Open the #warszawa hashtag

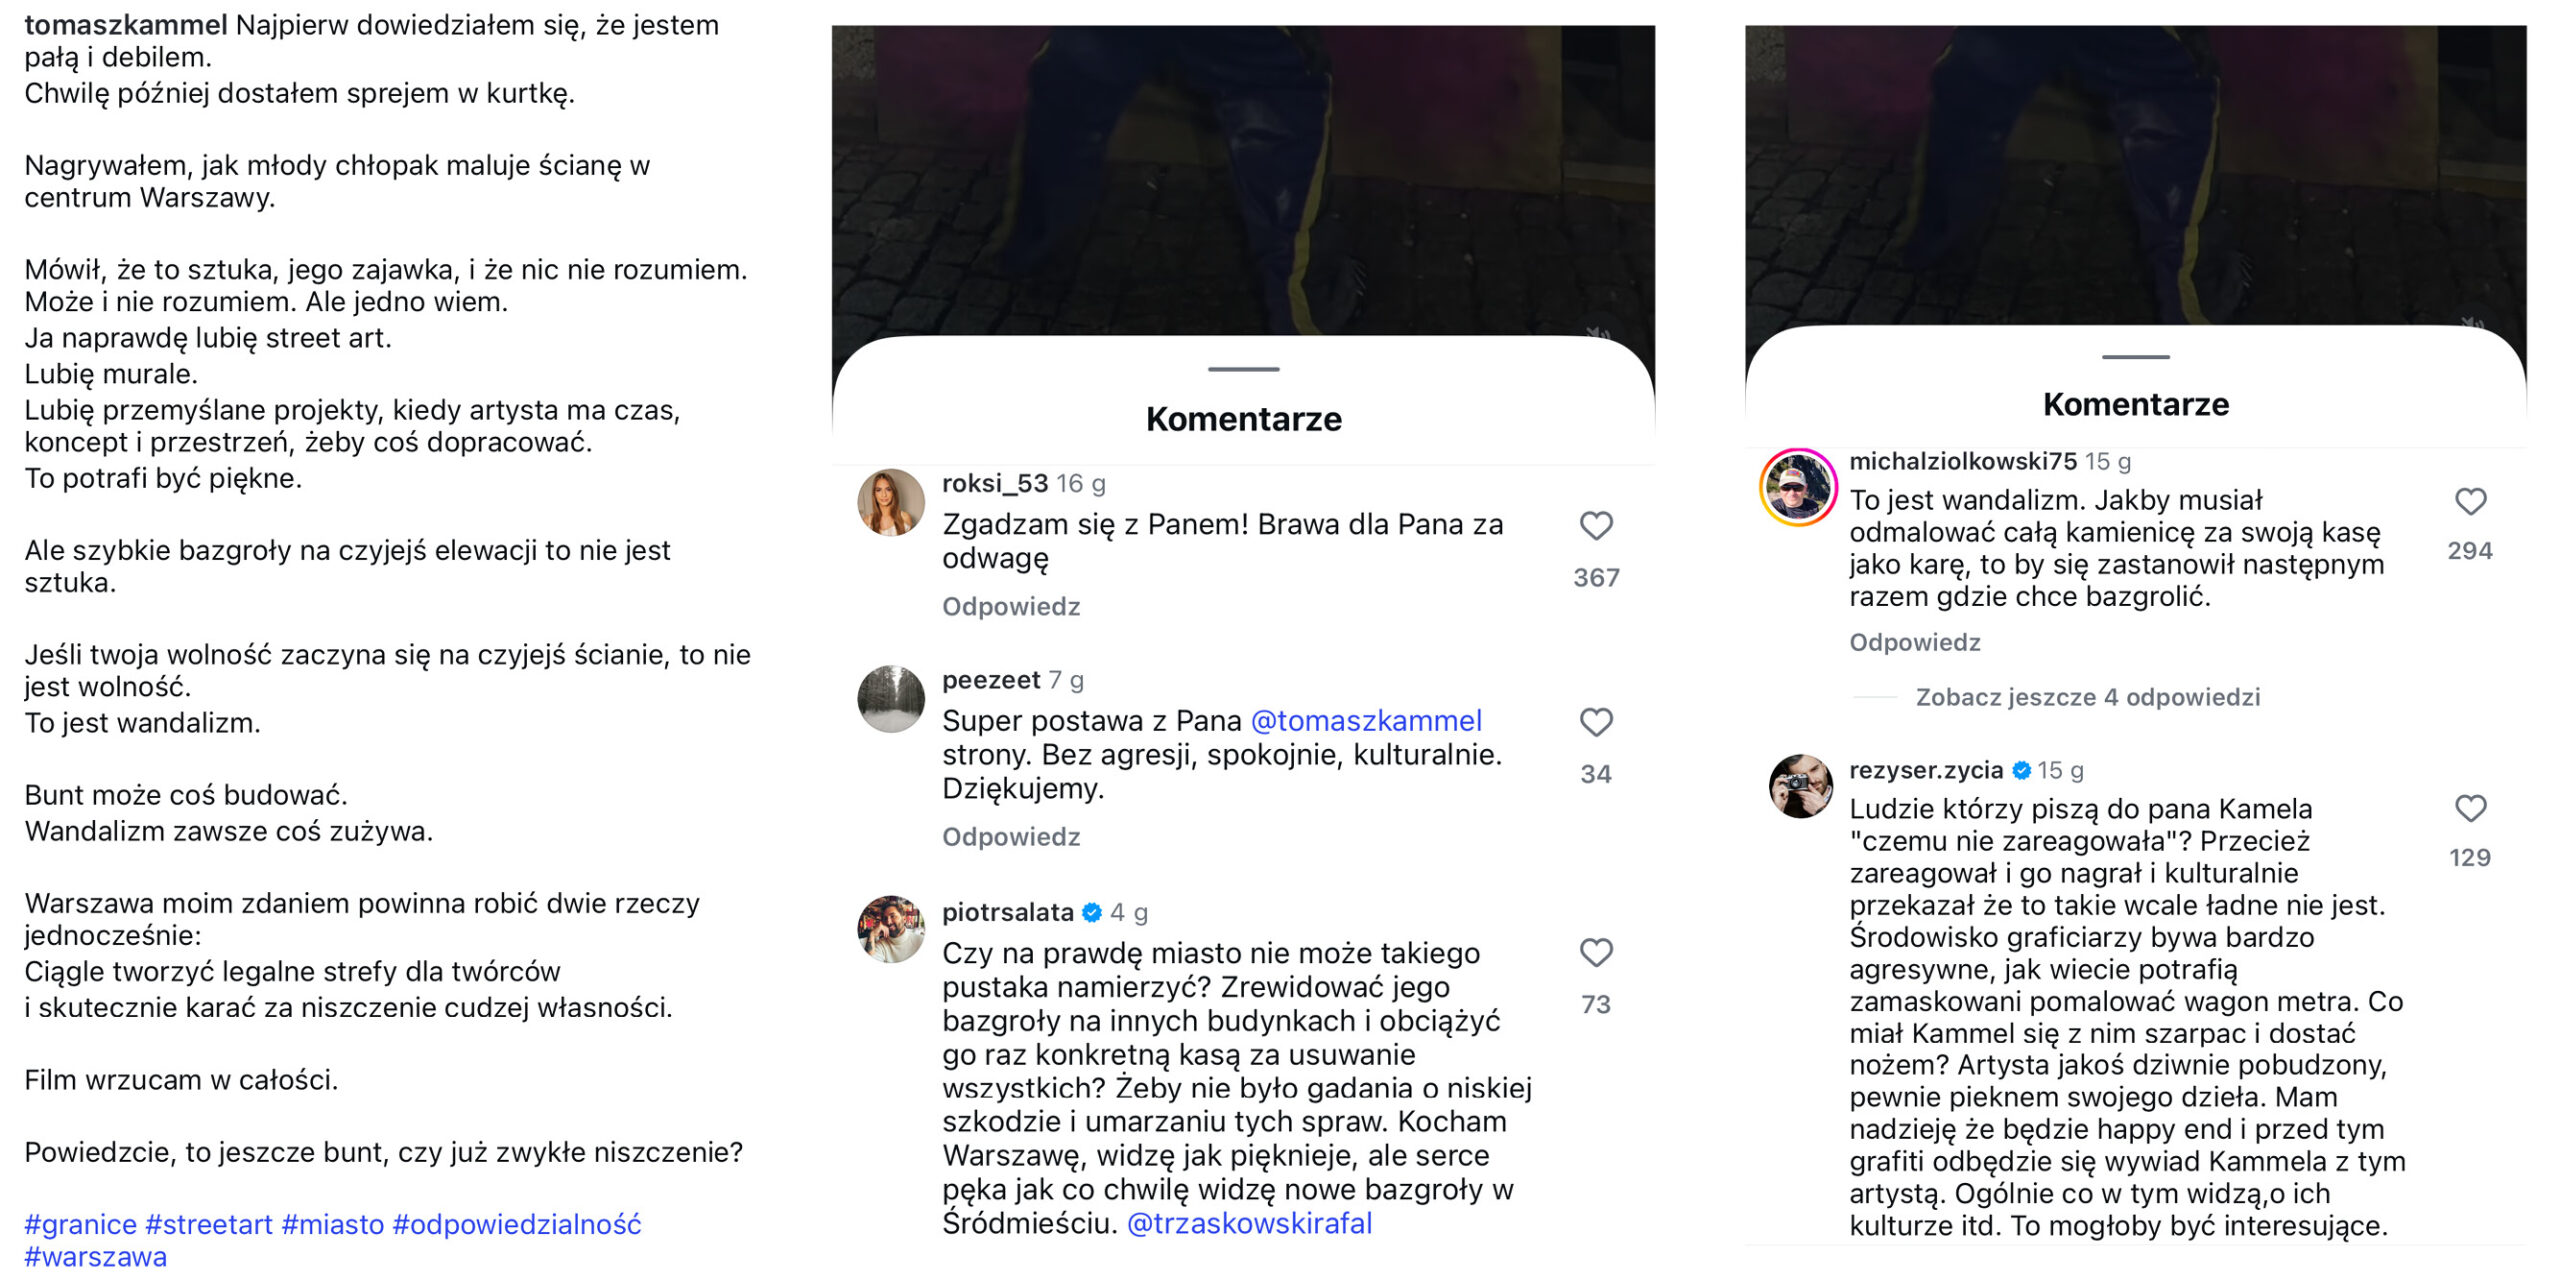coord(96,1257)
